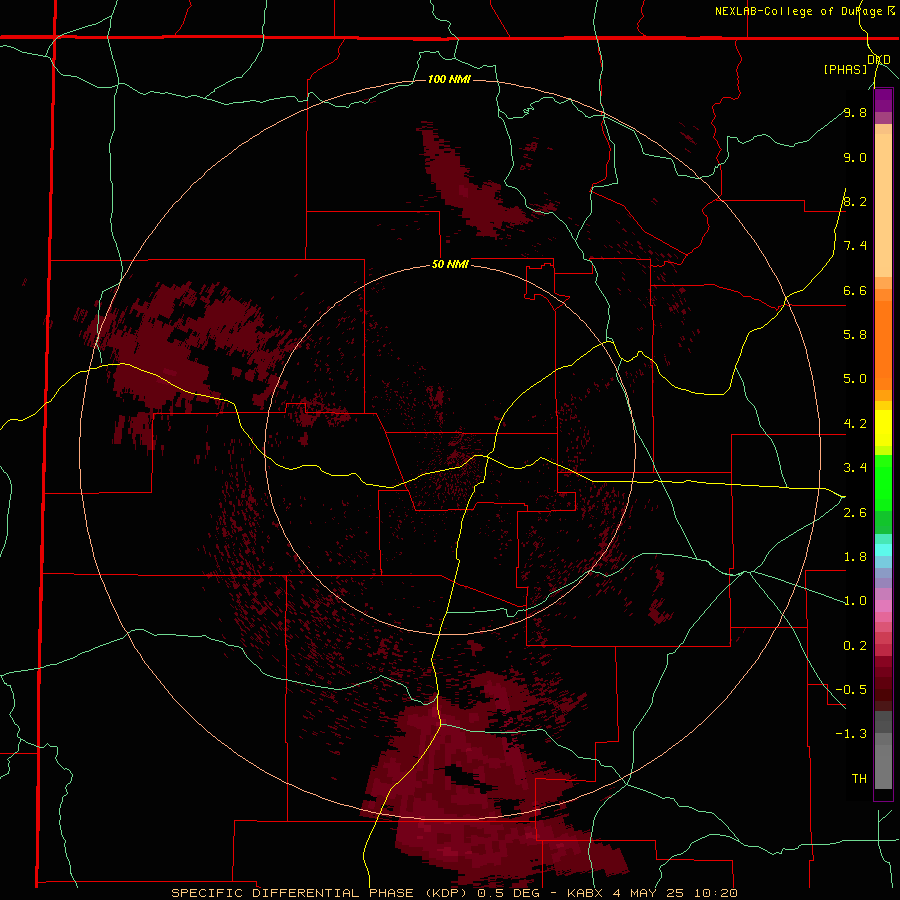This screenshot has height=900, width=900.
Task: Click the 1.0 legend value
Action: 855,601
